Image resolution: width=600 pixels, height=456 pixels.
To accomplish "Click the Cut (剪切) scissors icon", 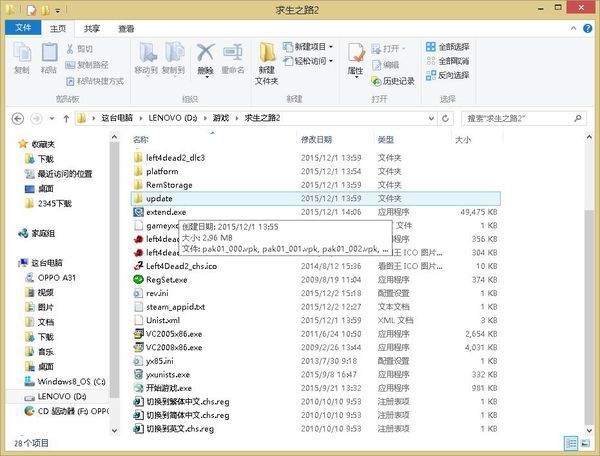I will click(70, 49).
